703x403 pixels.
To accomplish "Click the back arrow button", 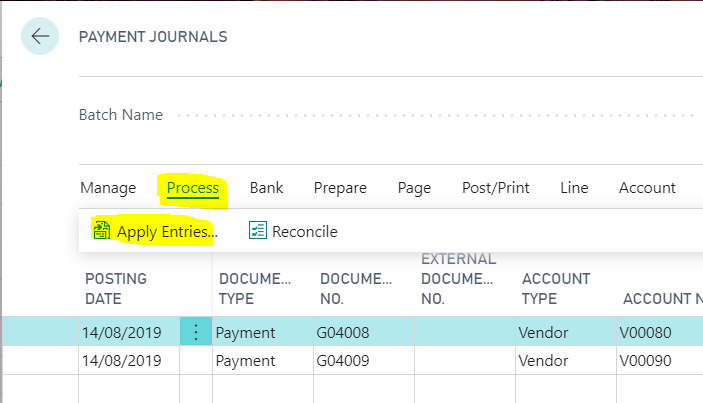I will point(40,37).
